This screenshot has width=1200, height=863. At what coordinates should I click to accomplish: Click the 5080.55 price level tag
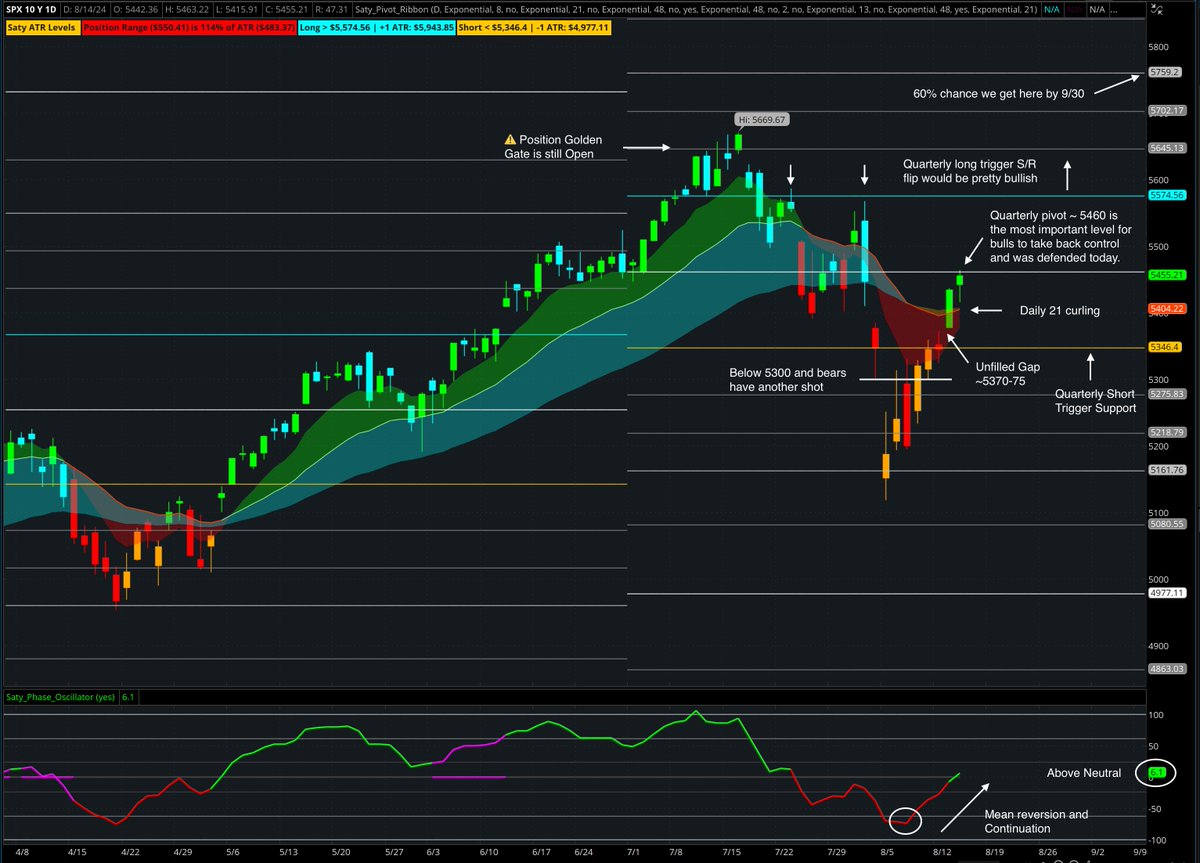pos(1168,523)
